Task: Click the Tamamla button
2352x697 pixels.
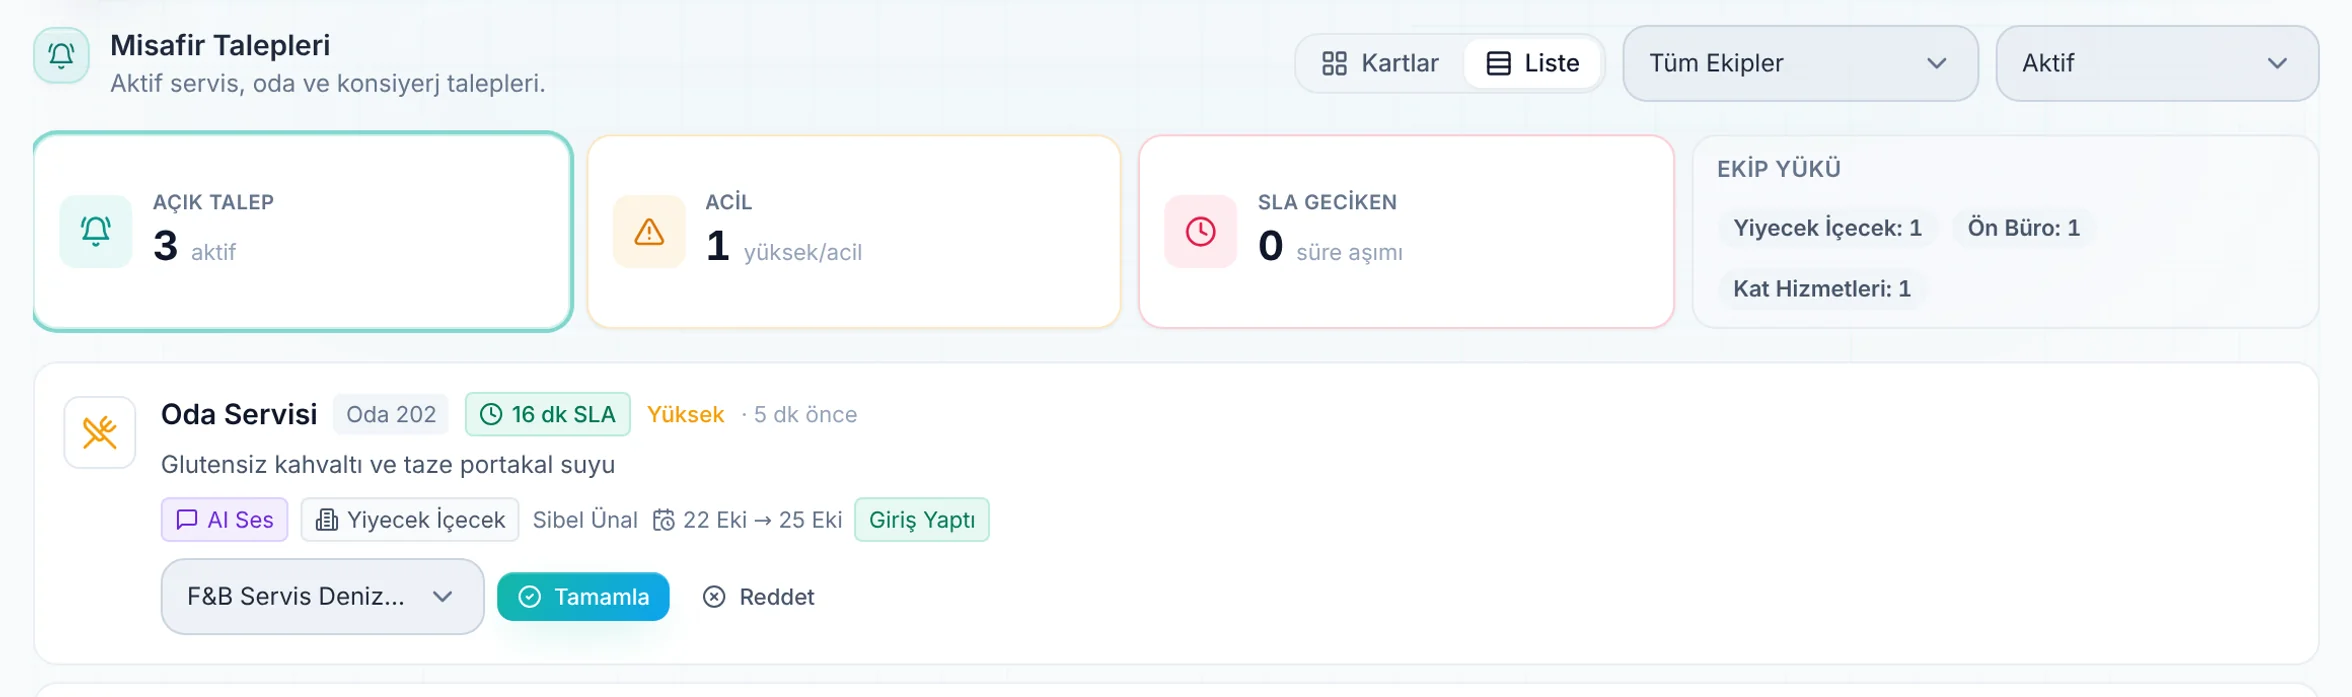Action: coord(583,597)
